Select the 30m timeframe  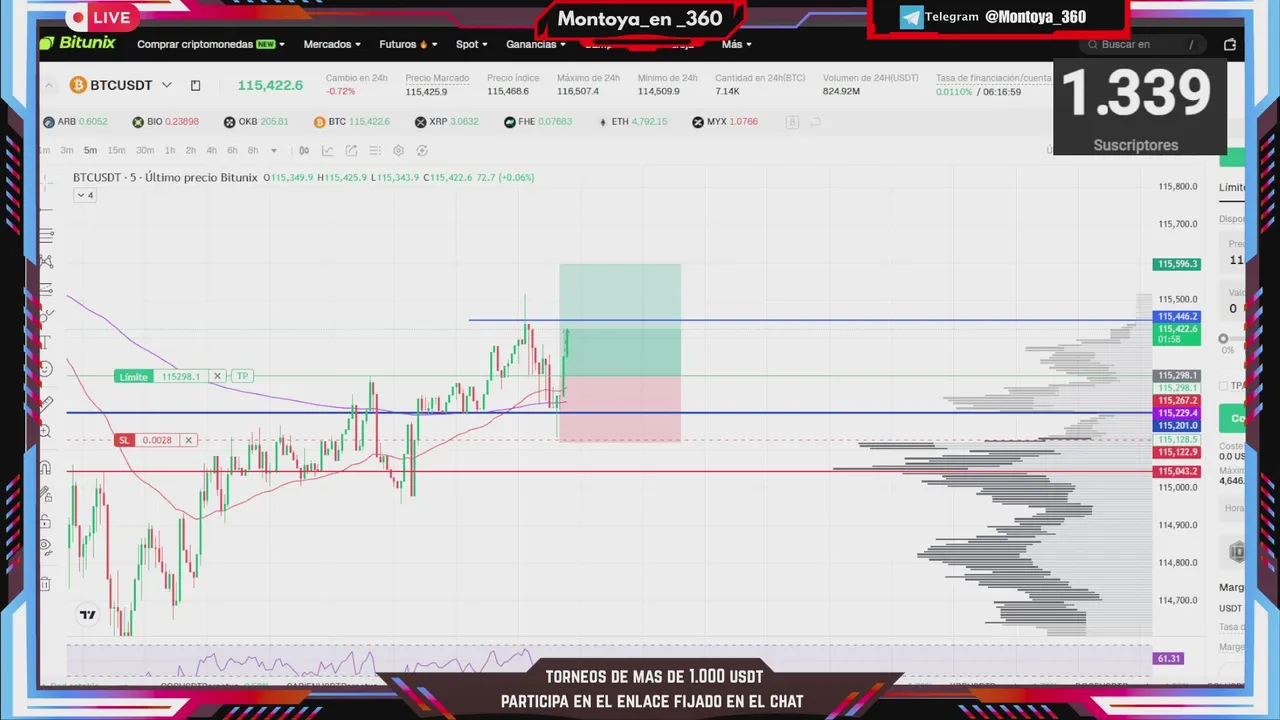point(145,151)
